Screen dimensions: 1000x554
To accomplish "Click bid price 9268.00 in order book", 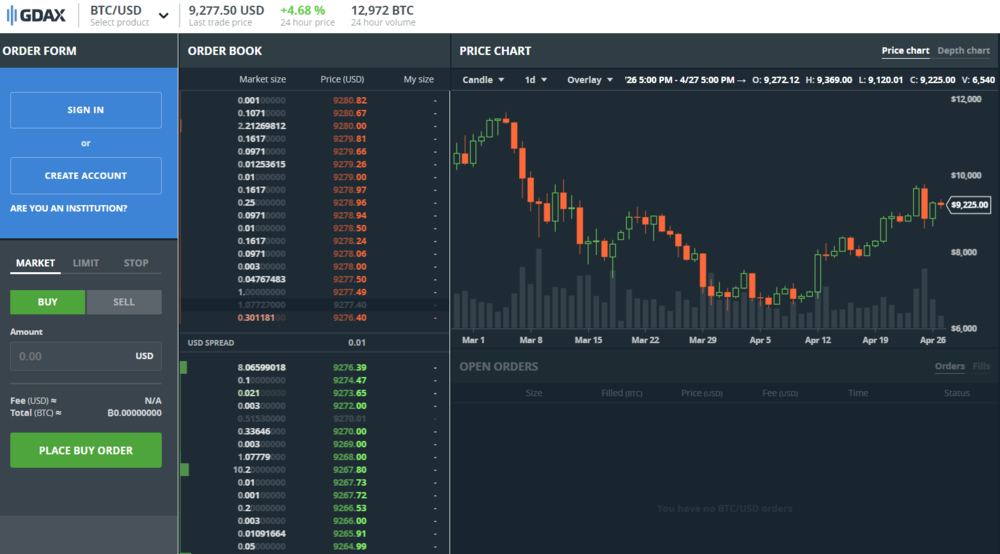I will tap(349, 457).
